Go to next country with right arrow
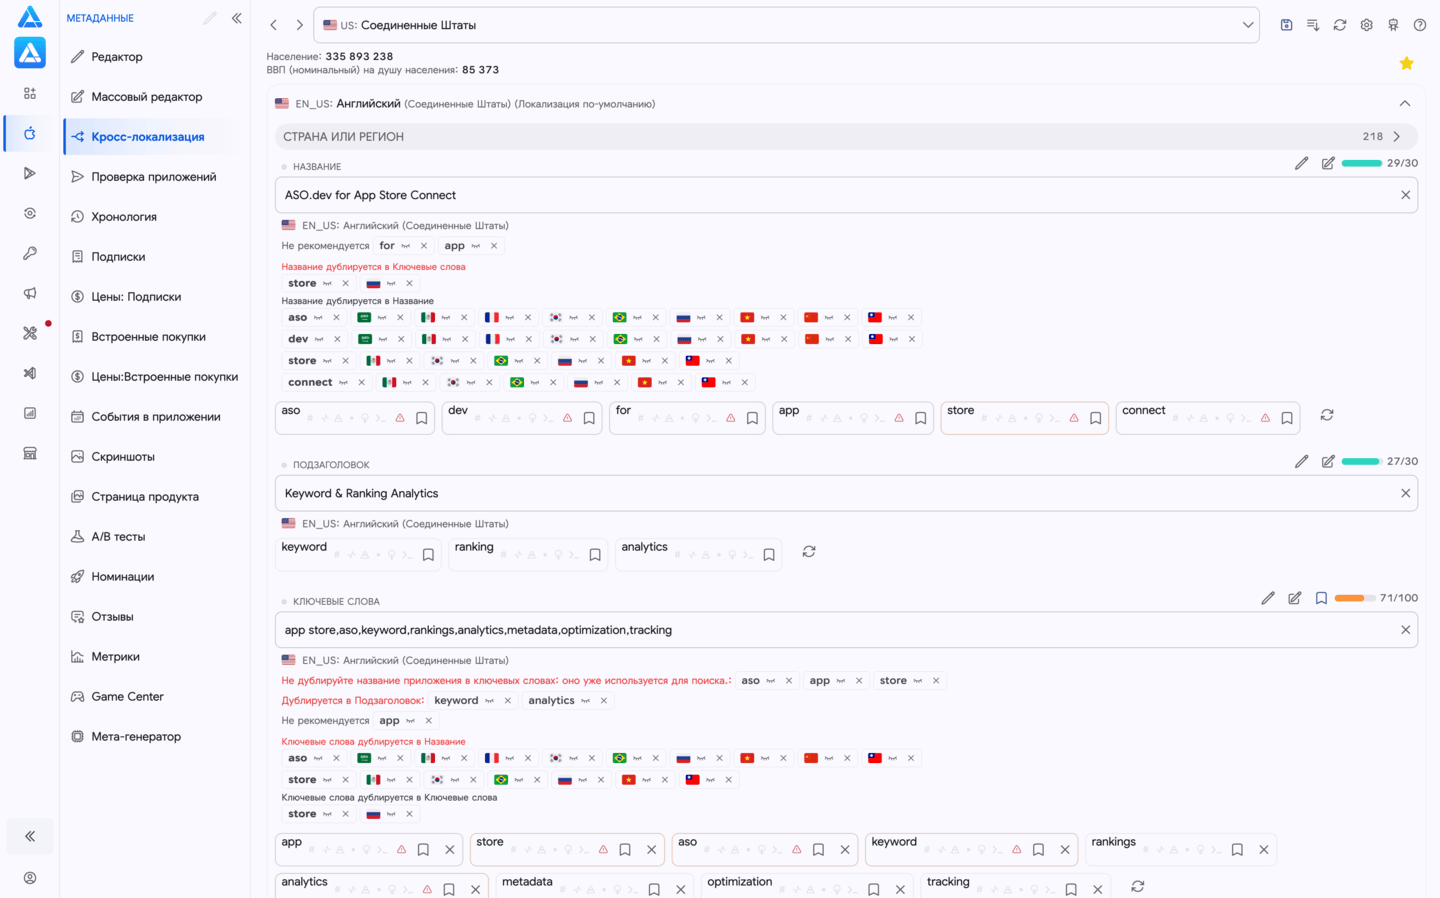 coord(299,25)
